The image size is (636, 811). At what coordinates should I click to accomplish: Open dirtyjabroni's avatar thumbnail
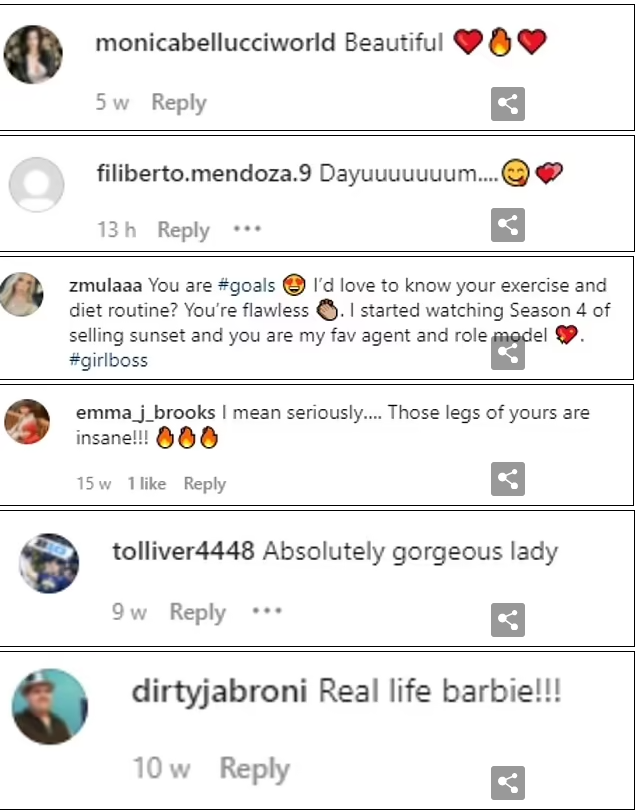click(50, 707)
